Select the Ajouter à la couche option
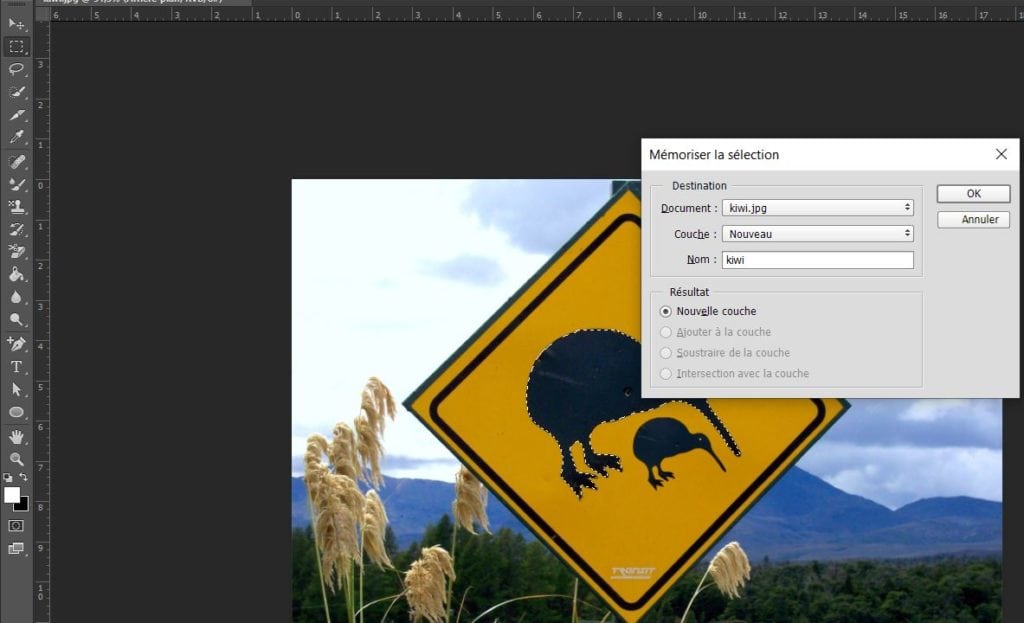The height and width of the screenshot is (623, 1024). (x=715, y=332)
